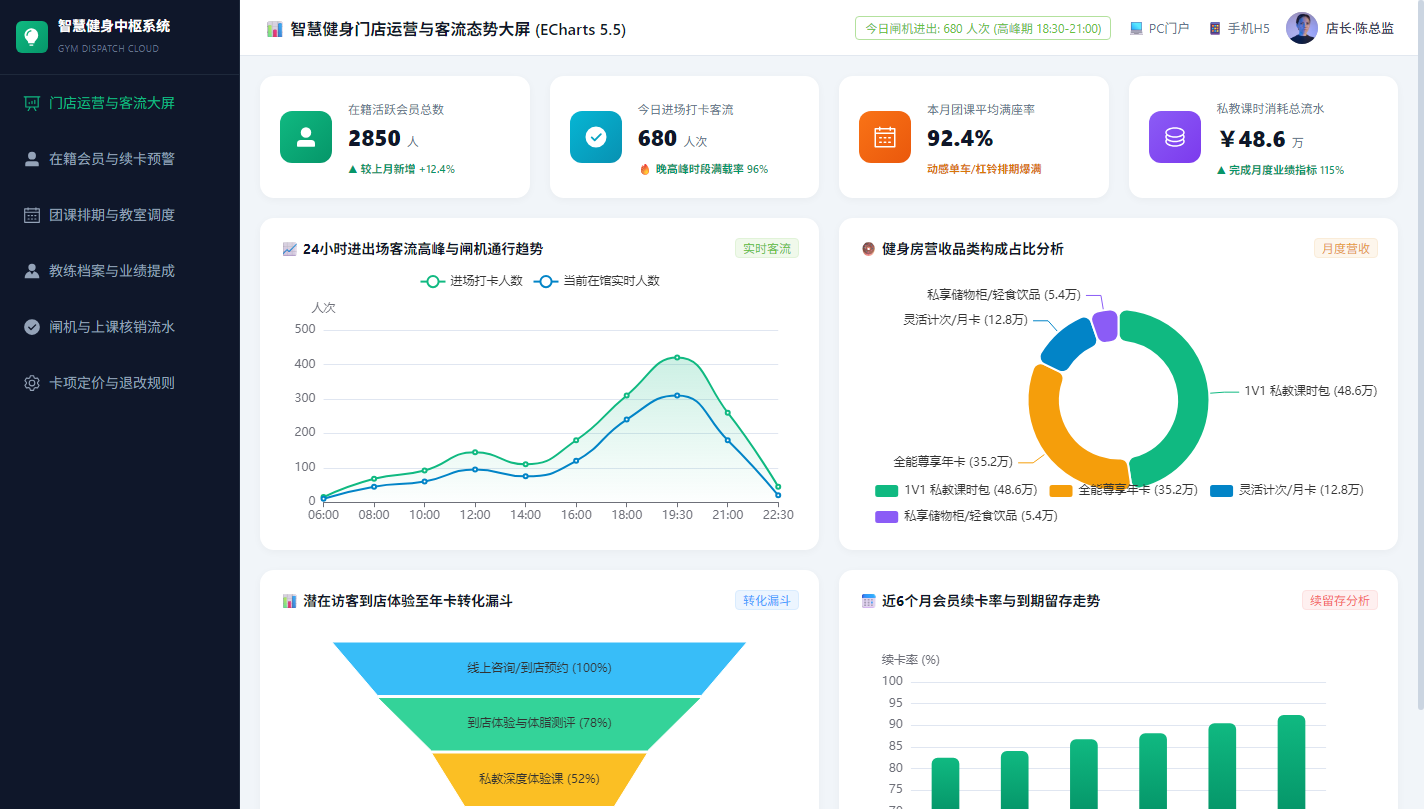The image size is (1424, 809).
Task: Toggle 当前在馆实时人数 legend series
Action: coord(597,282)
